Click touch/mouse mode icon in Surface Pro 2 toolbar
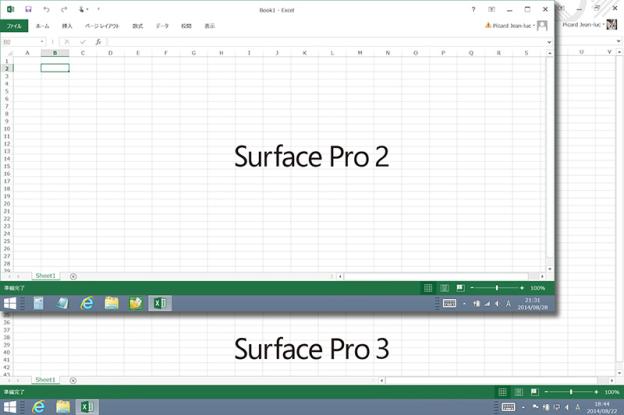The width and height of the screenshot is (624, 415). pyautogui.click(x=82, y=9)
